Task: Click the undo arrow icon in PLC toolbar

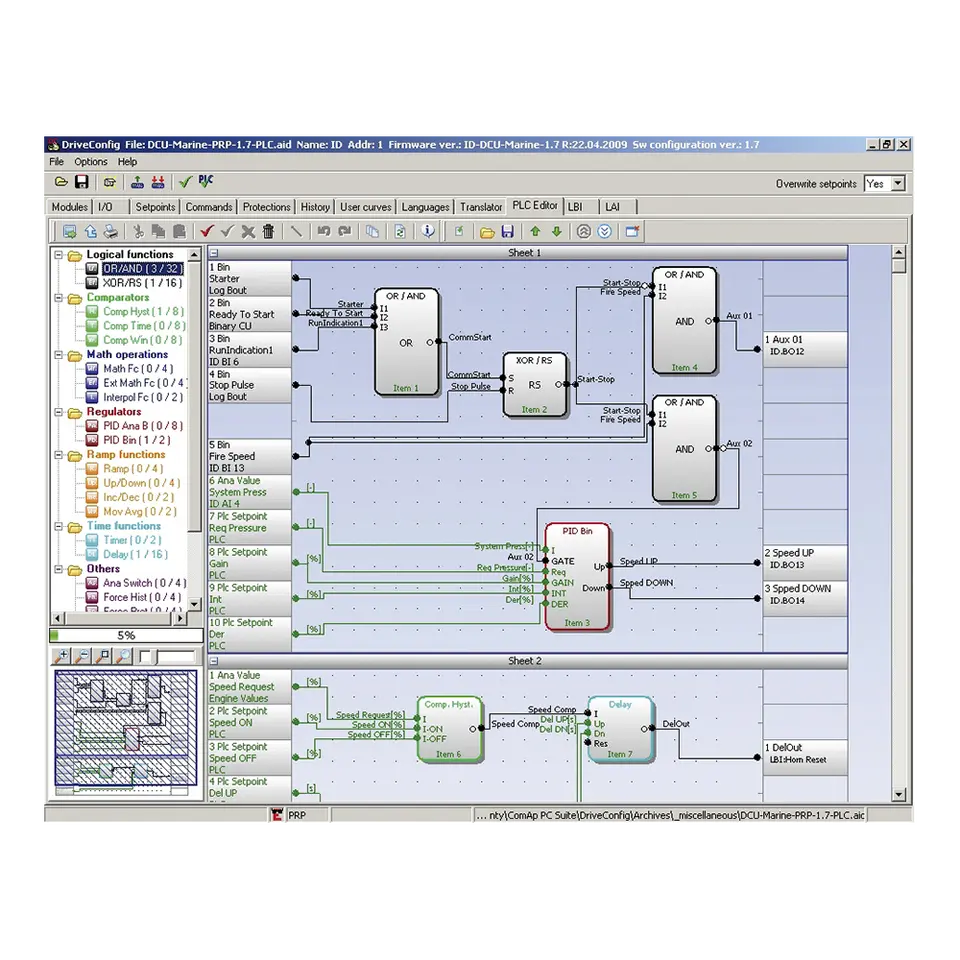Action: pos(324,231)
